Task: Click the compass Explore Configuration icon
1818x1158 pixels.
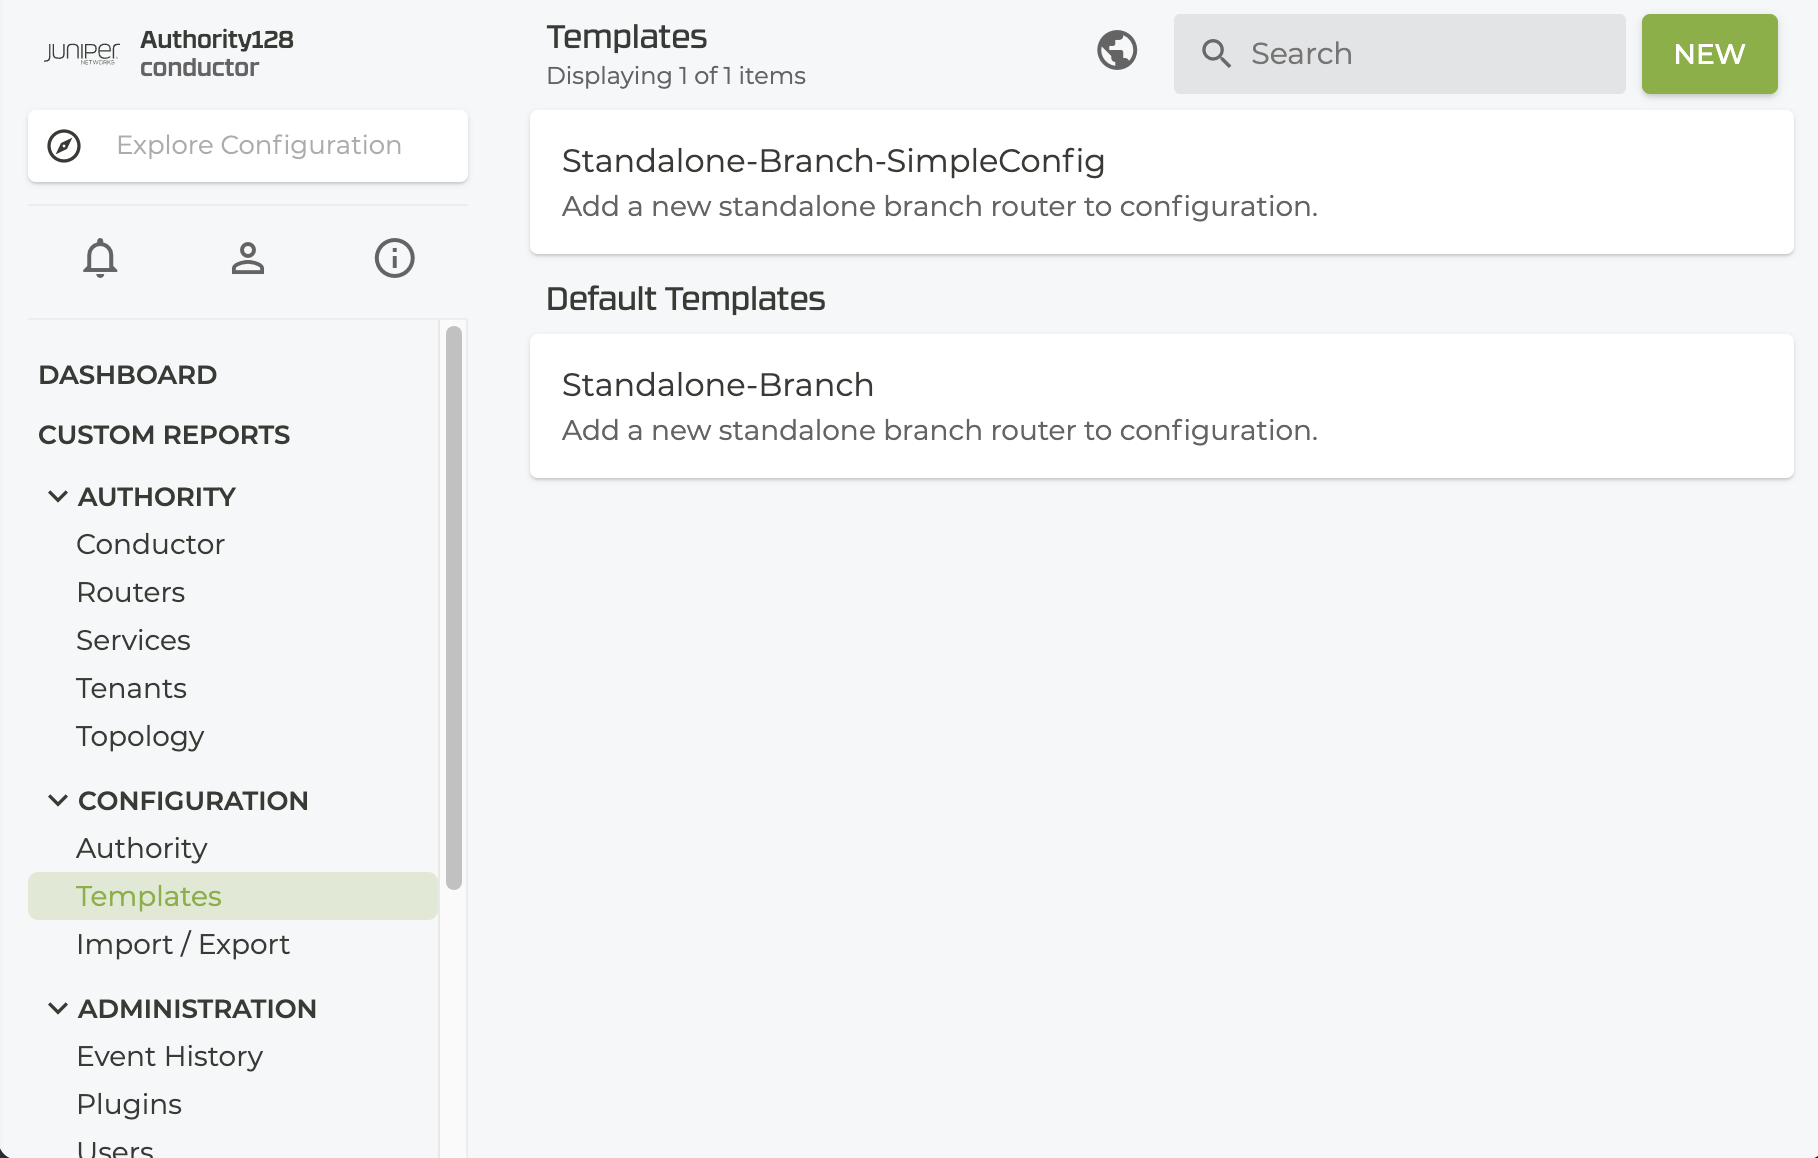Action: 64,146
